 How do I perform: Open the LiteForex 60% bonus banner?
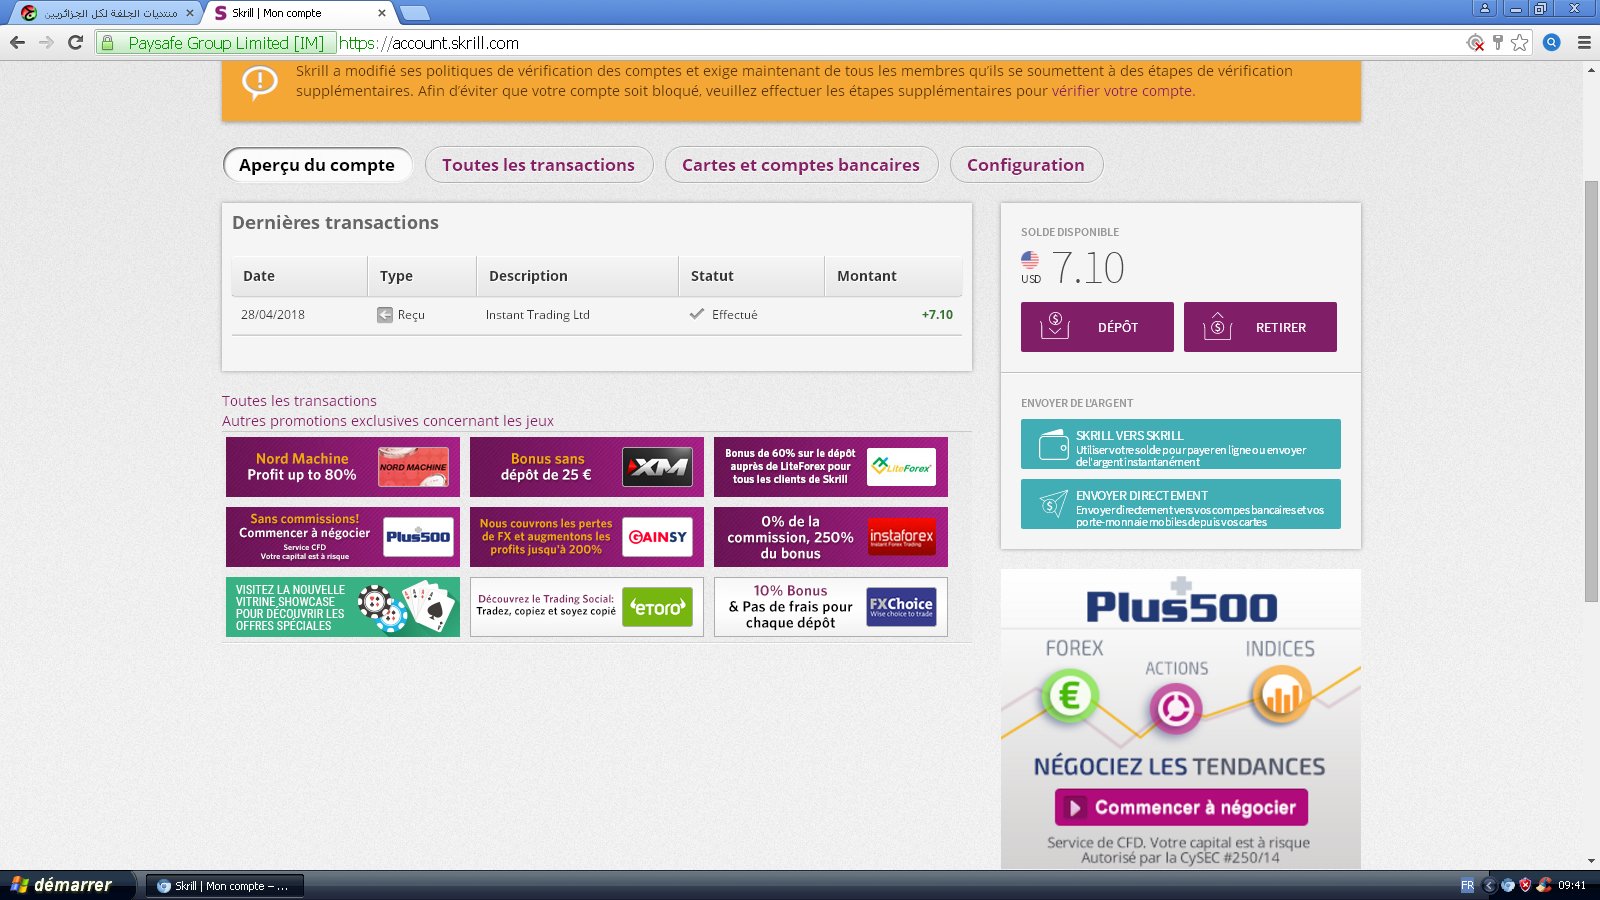point(831,467)
